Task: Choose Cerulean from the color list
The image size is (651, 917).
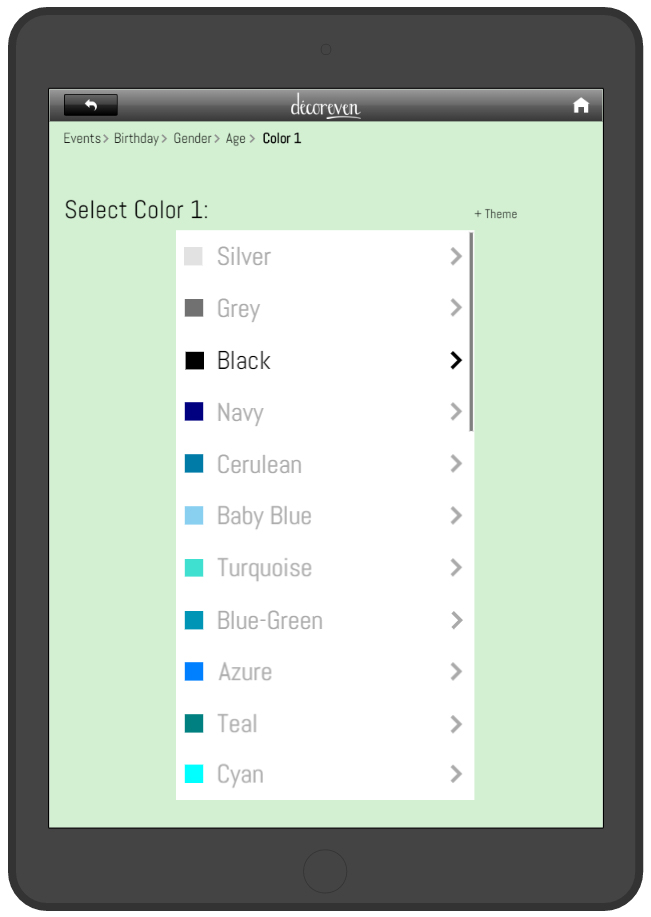Action: coord(324,464)
